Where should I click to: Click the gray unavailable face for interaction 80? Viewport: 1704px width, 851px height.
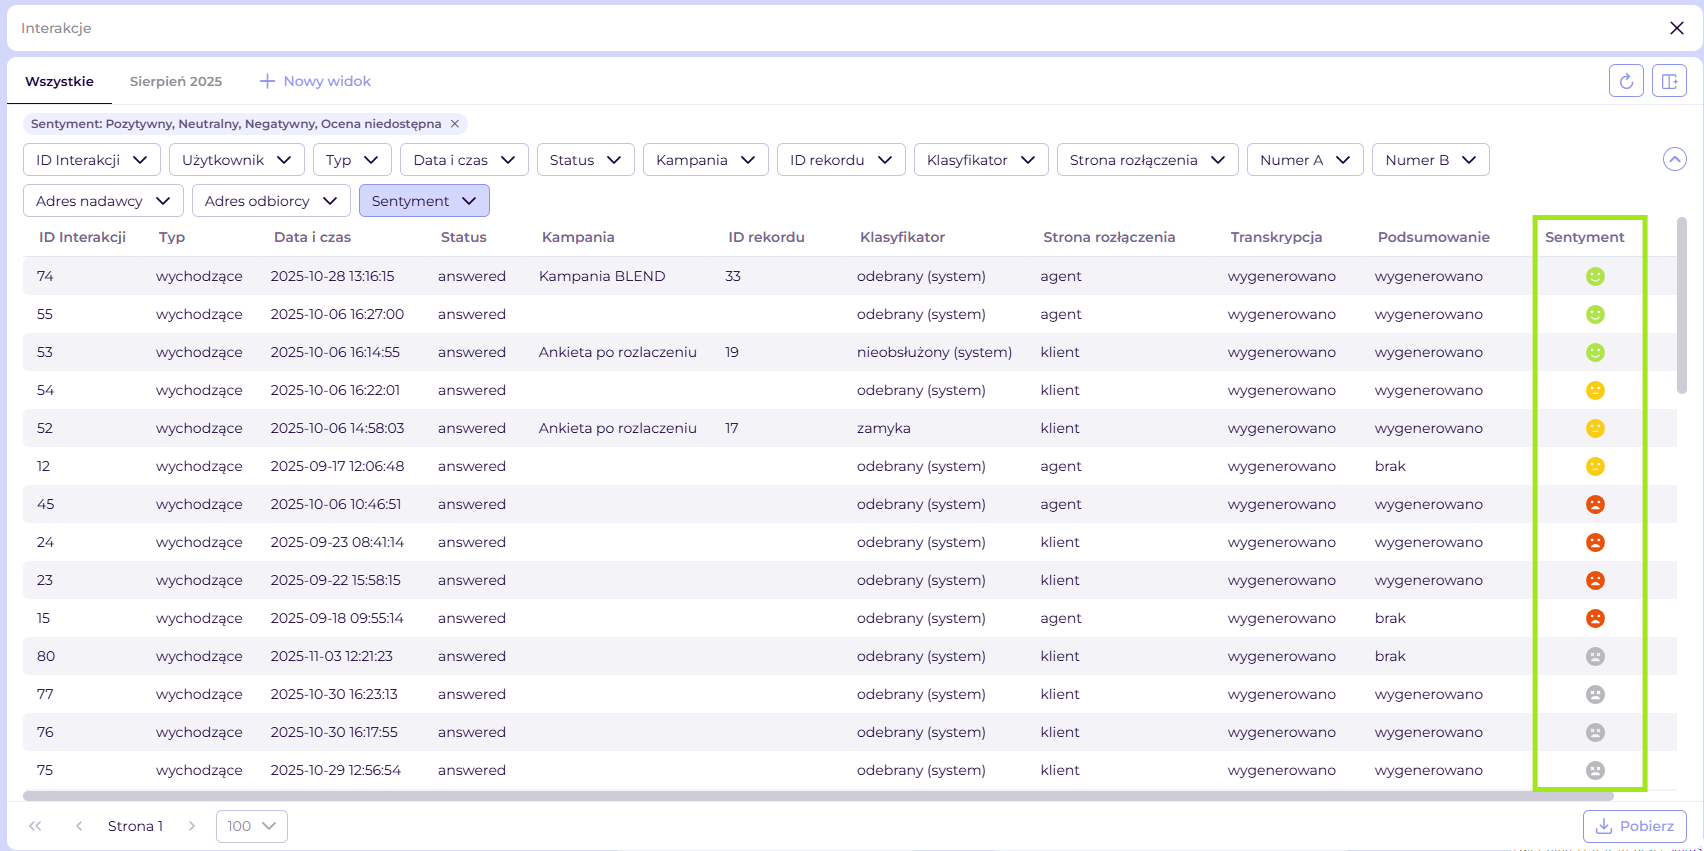(x=1595, y=656)
